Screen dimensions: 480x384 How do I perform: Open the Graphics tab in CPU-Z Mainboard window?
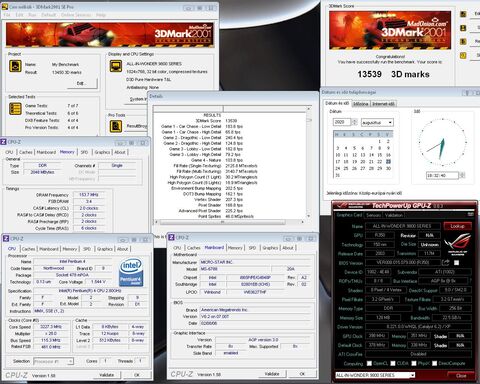(270, 248)
